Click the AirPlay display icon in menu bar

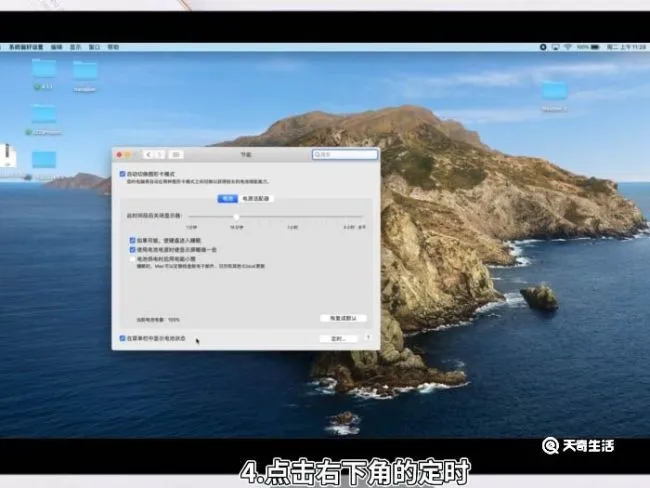coord(555,47)
